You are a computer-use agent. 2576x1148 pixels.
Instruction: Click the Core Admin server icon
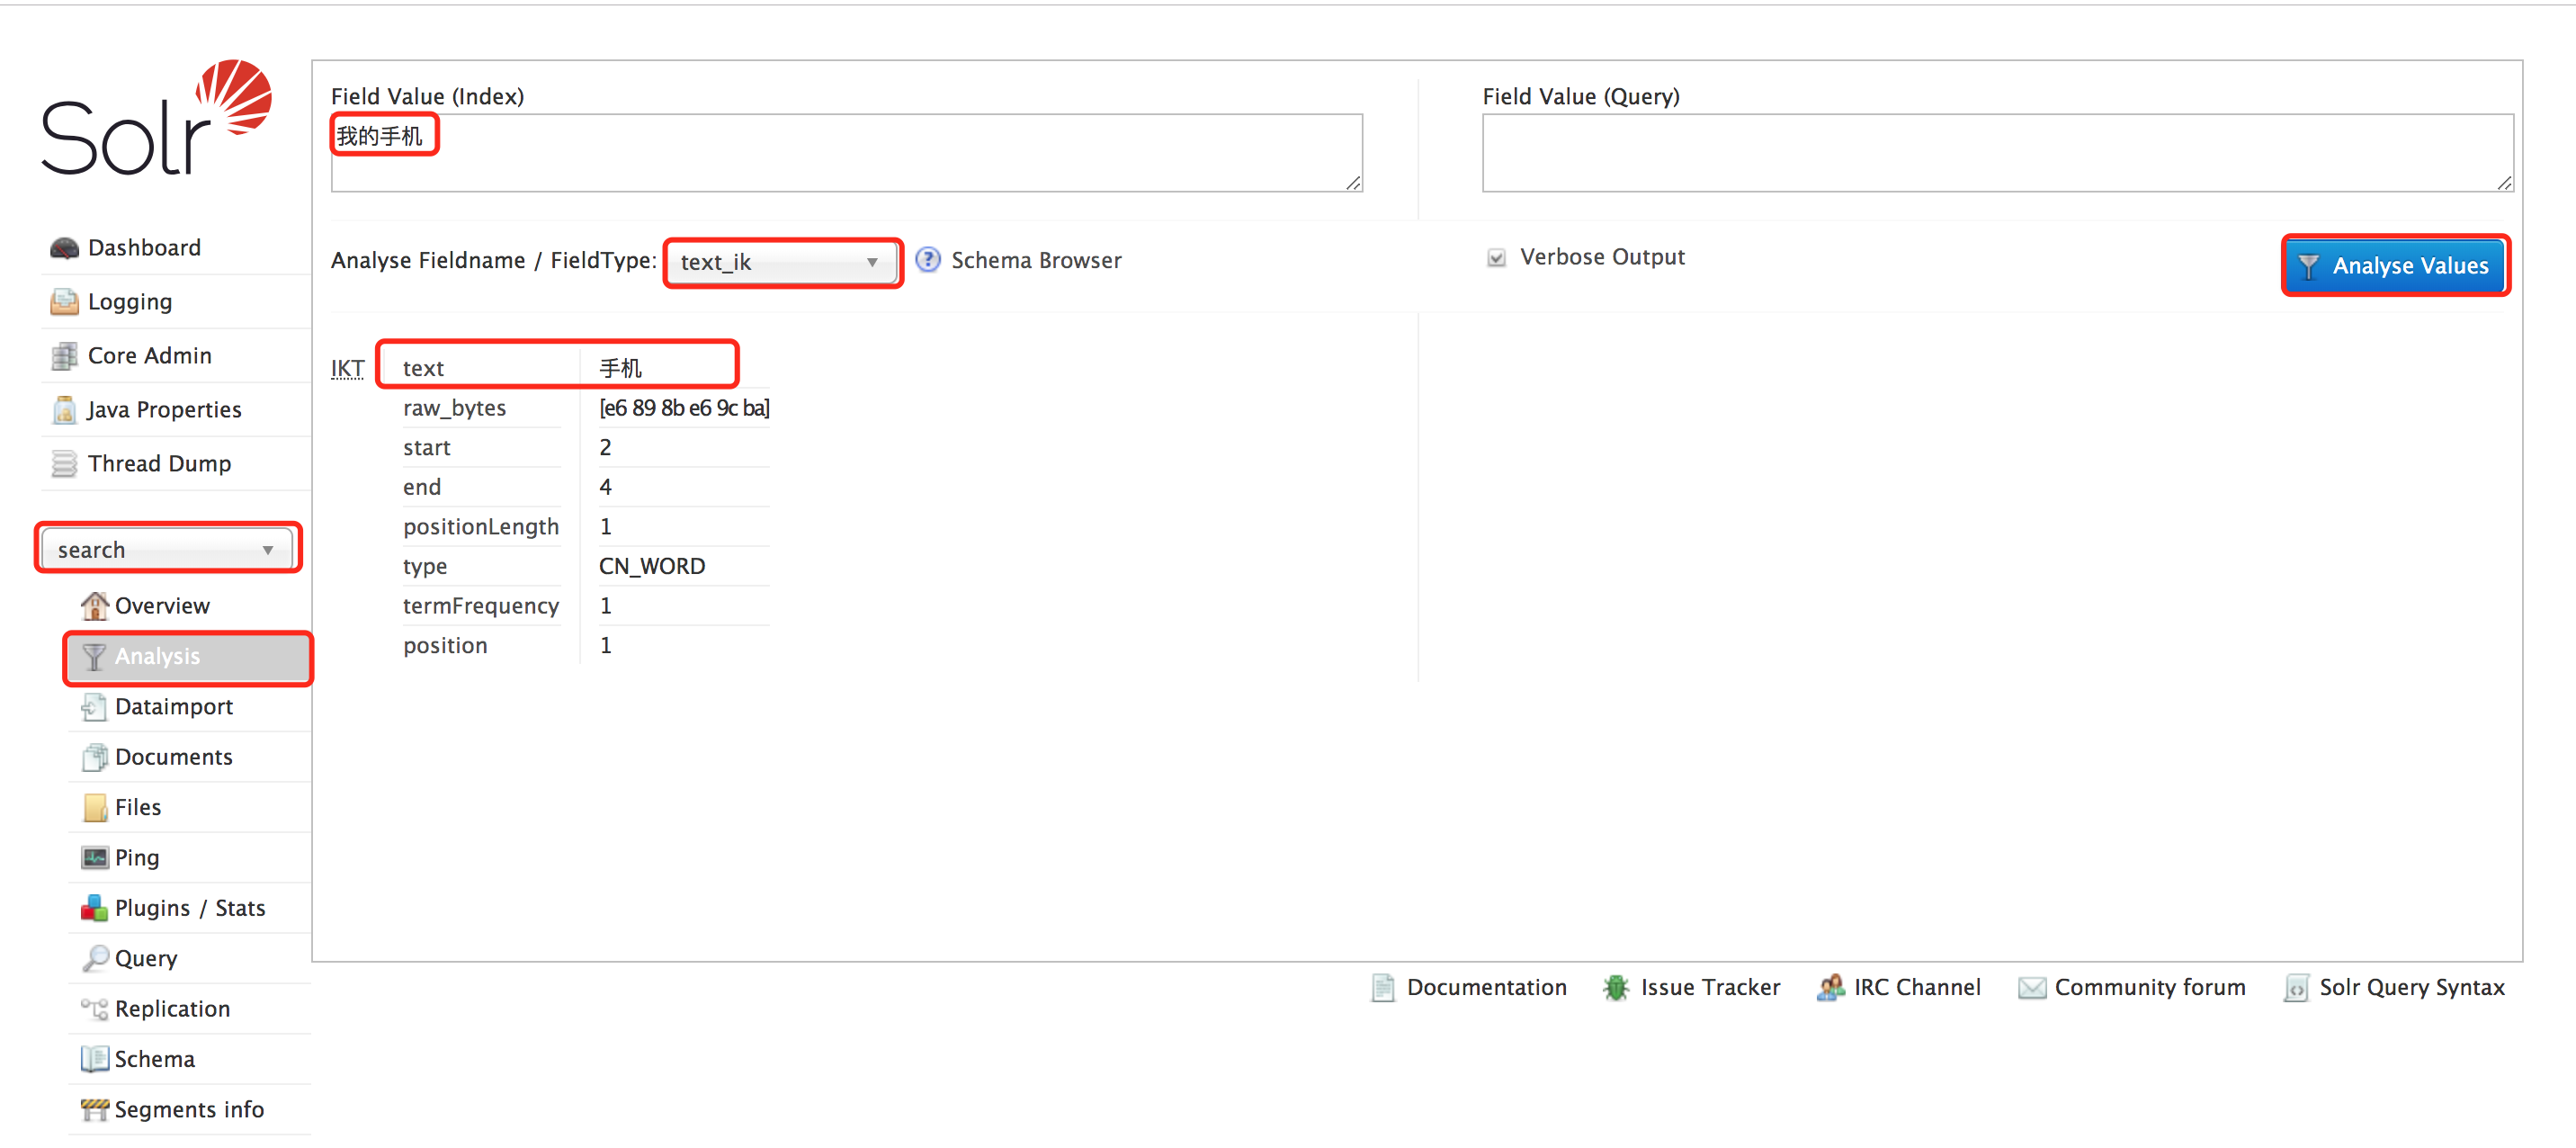(x=64, y=356)
